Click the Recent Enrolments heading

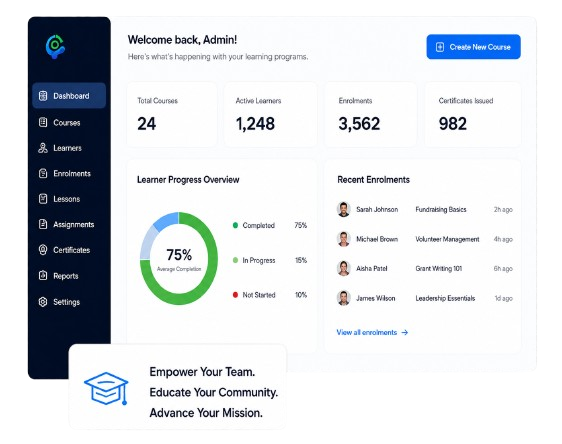(x=373, y=180)
